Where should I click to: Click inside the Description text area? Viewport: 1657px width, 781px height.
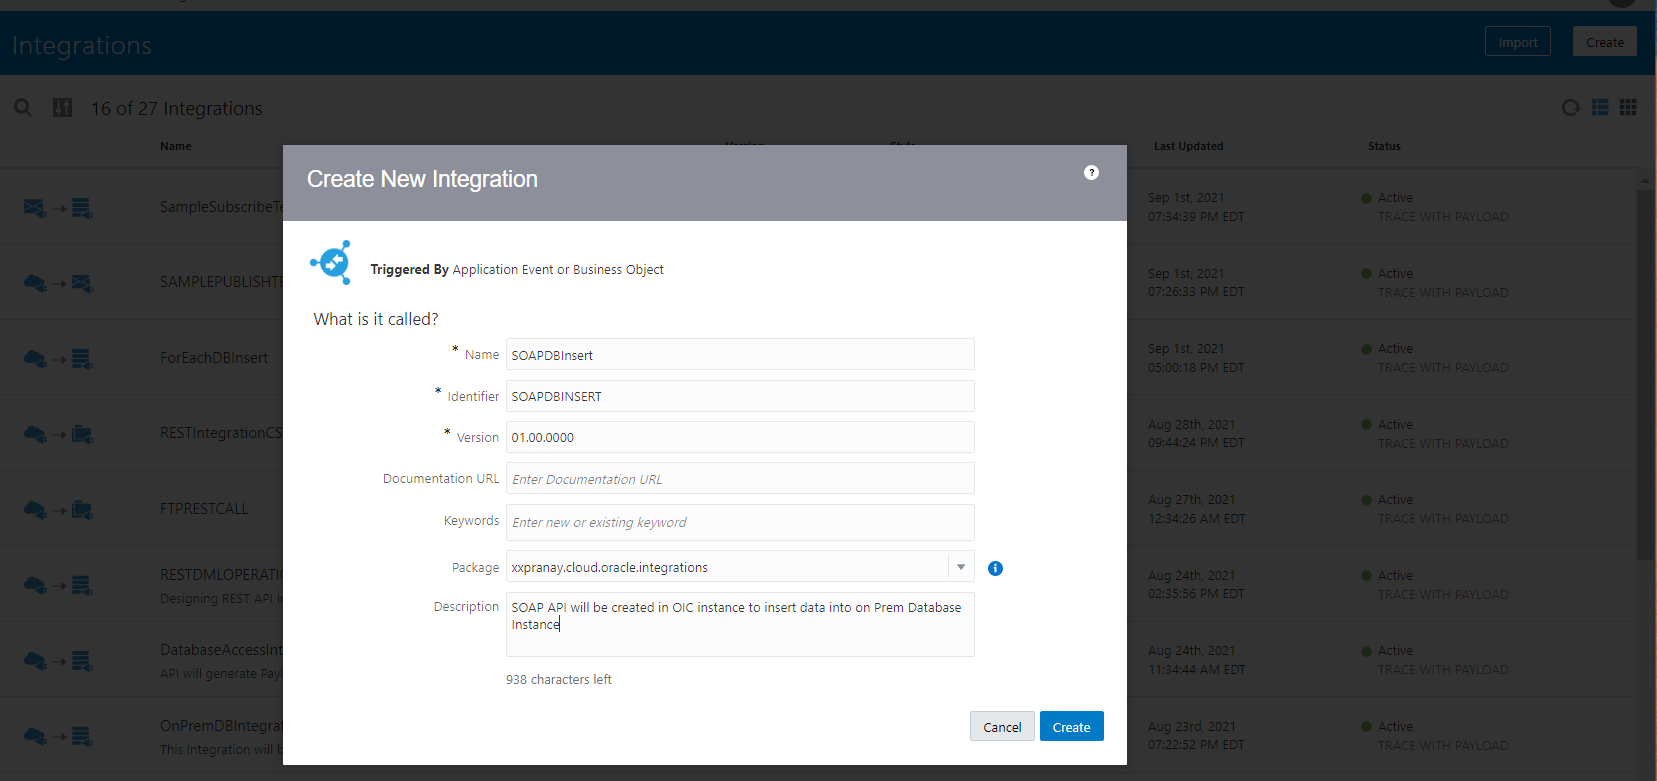[x=740, y=625]
